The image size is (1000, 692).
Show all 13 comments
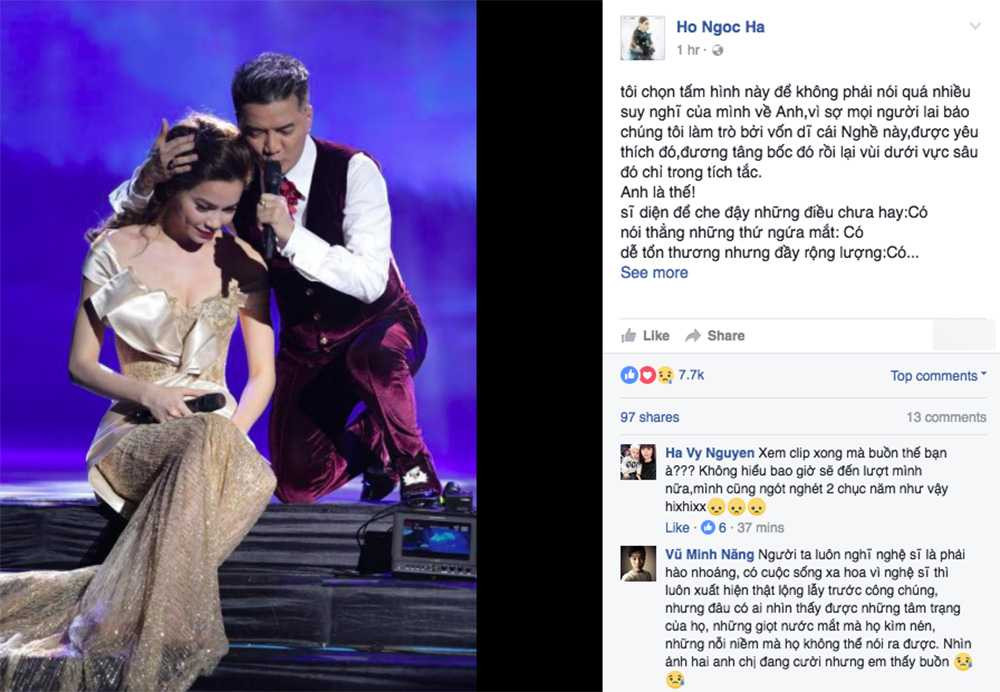[946, 417]
